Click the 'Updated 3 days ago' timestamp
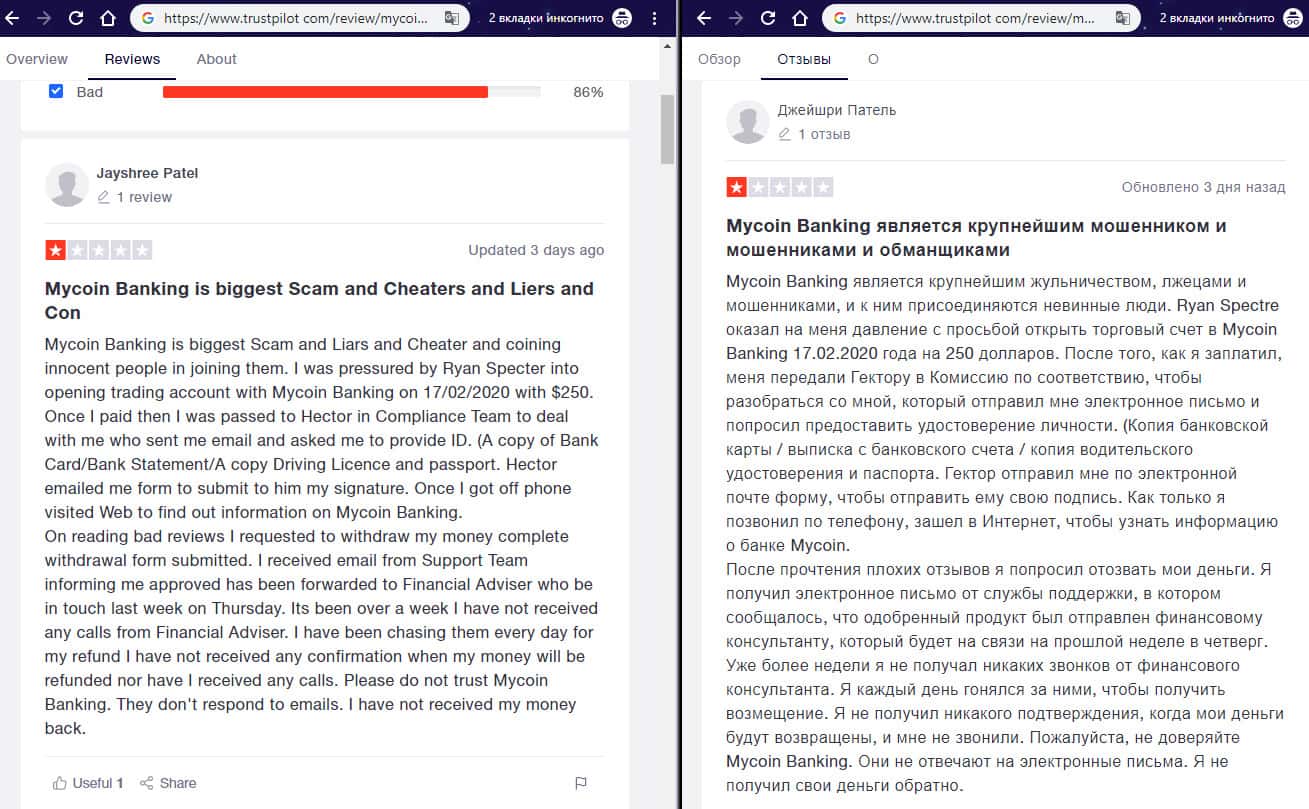 pos(536,250)
